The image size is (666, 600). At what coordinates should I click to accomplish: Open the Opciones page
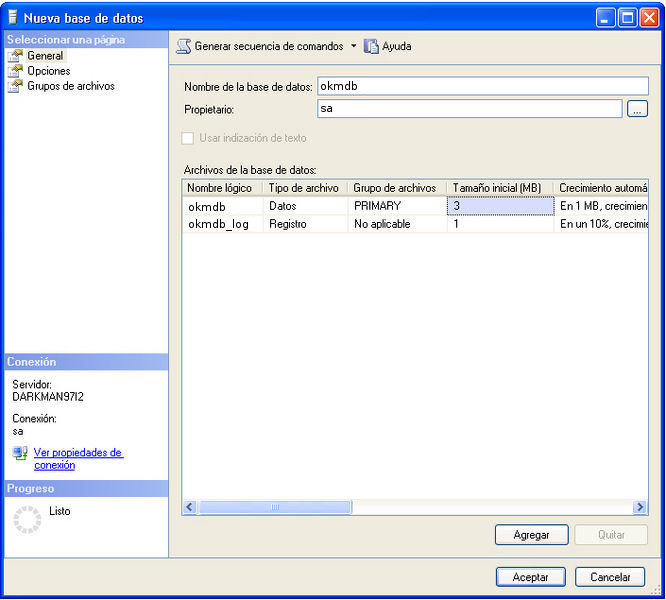(48, 71)
